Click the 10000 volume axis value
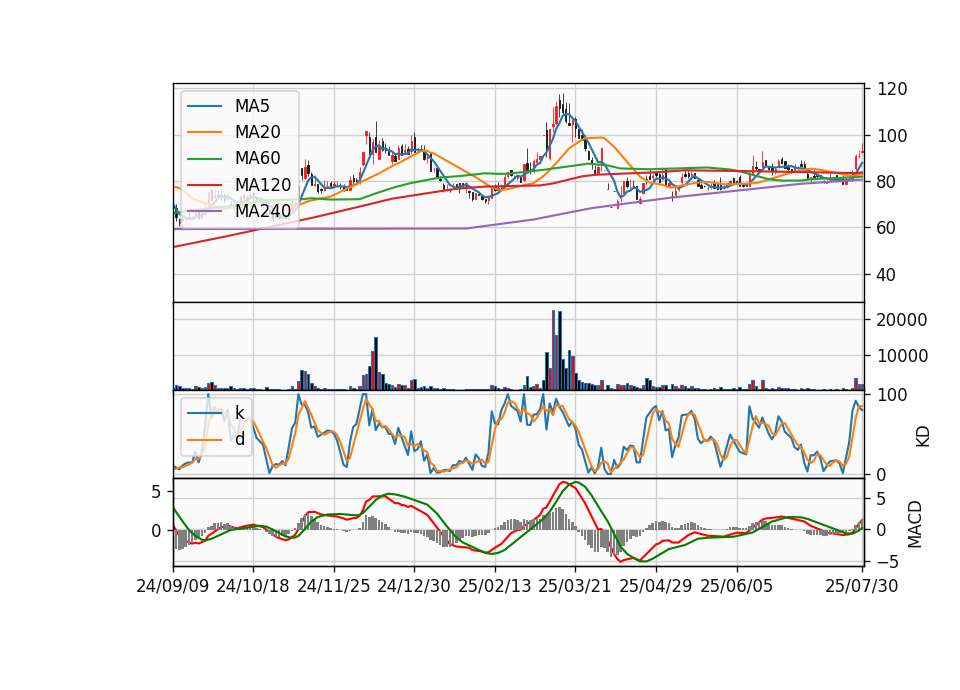Viewport: 960px width, 690px height. (x=902, y=356)
